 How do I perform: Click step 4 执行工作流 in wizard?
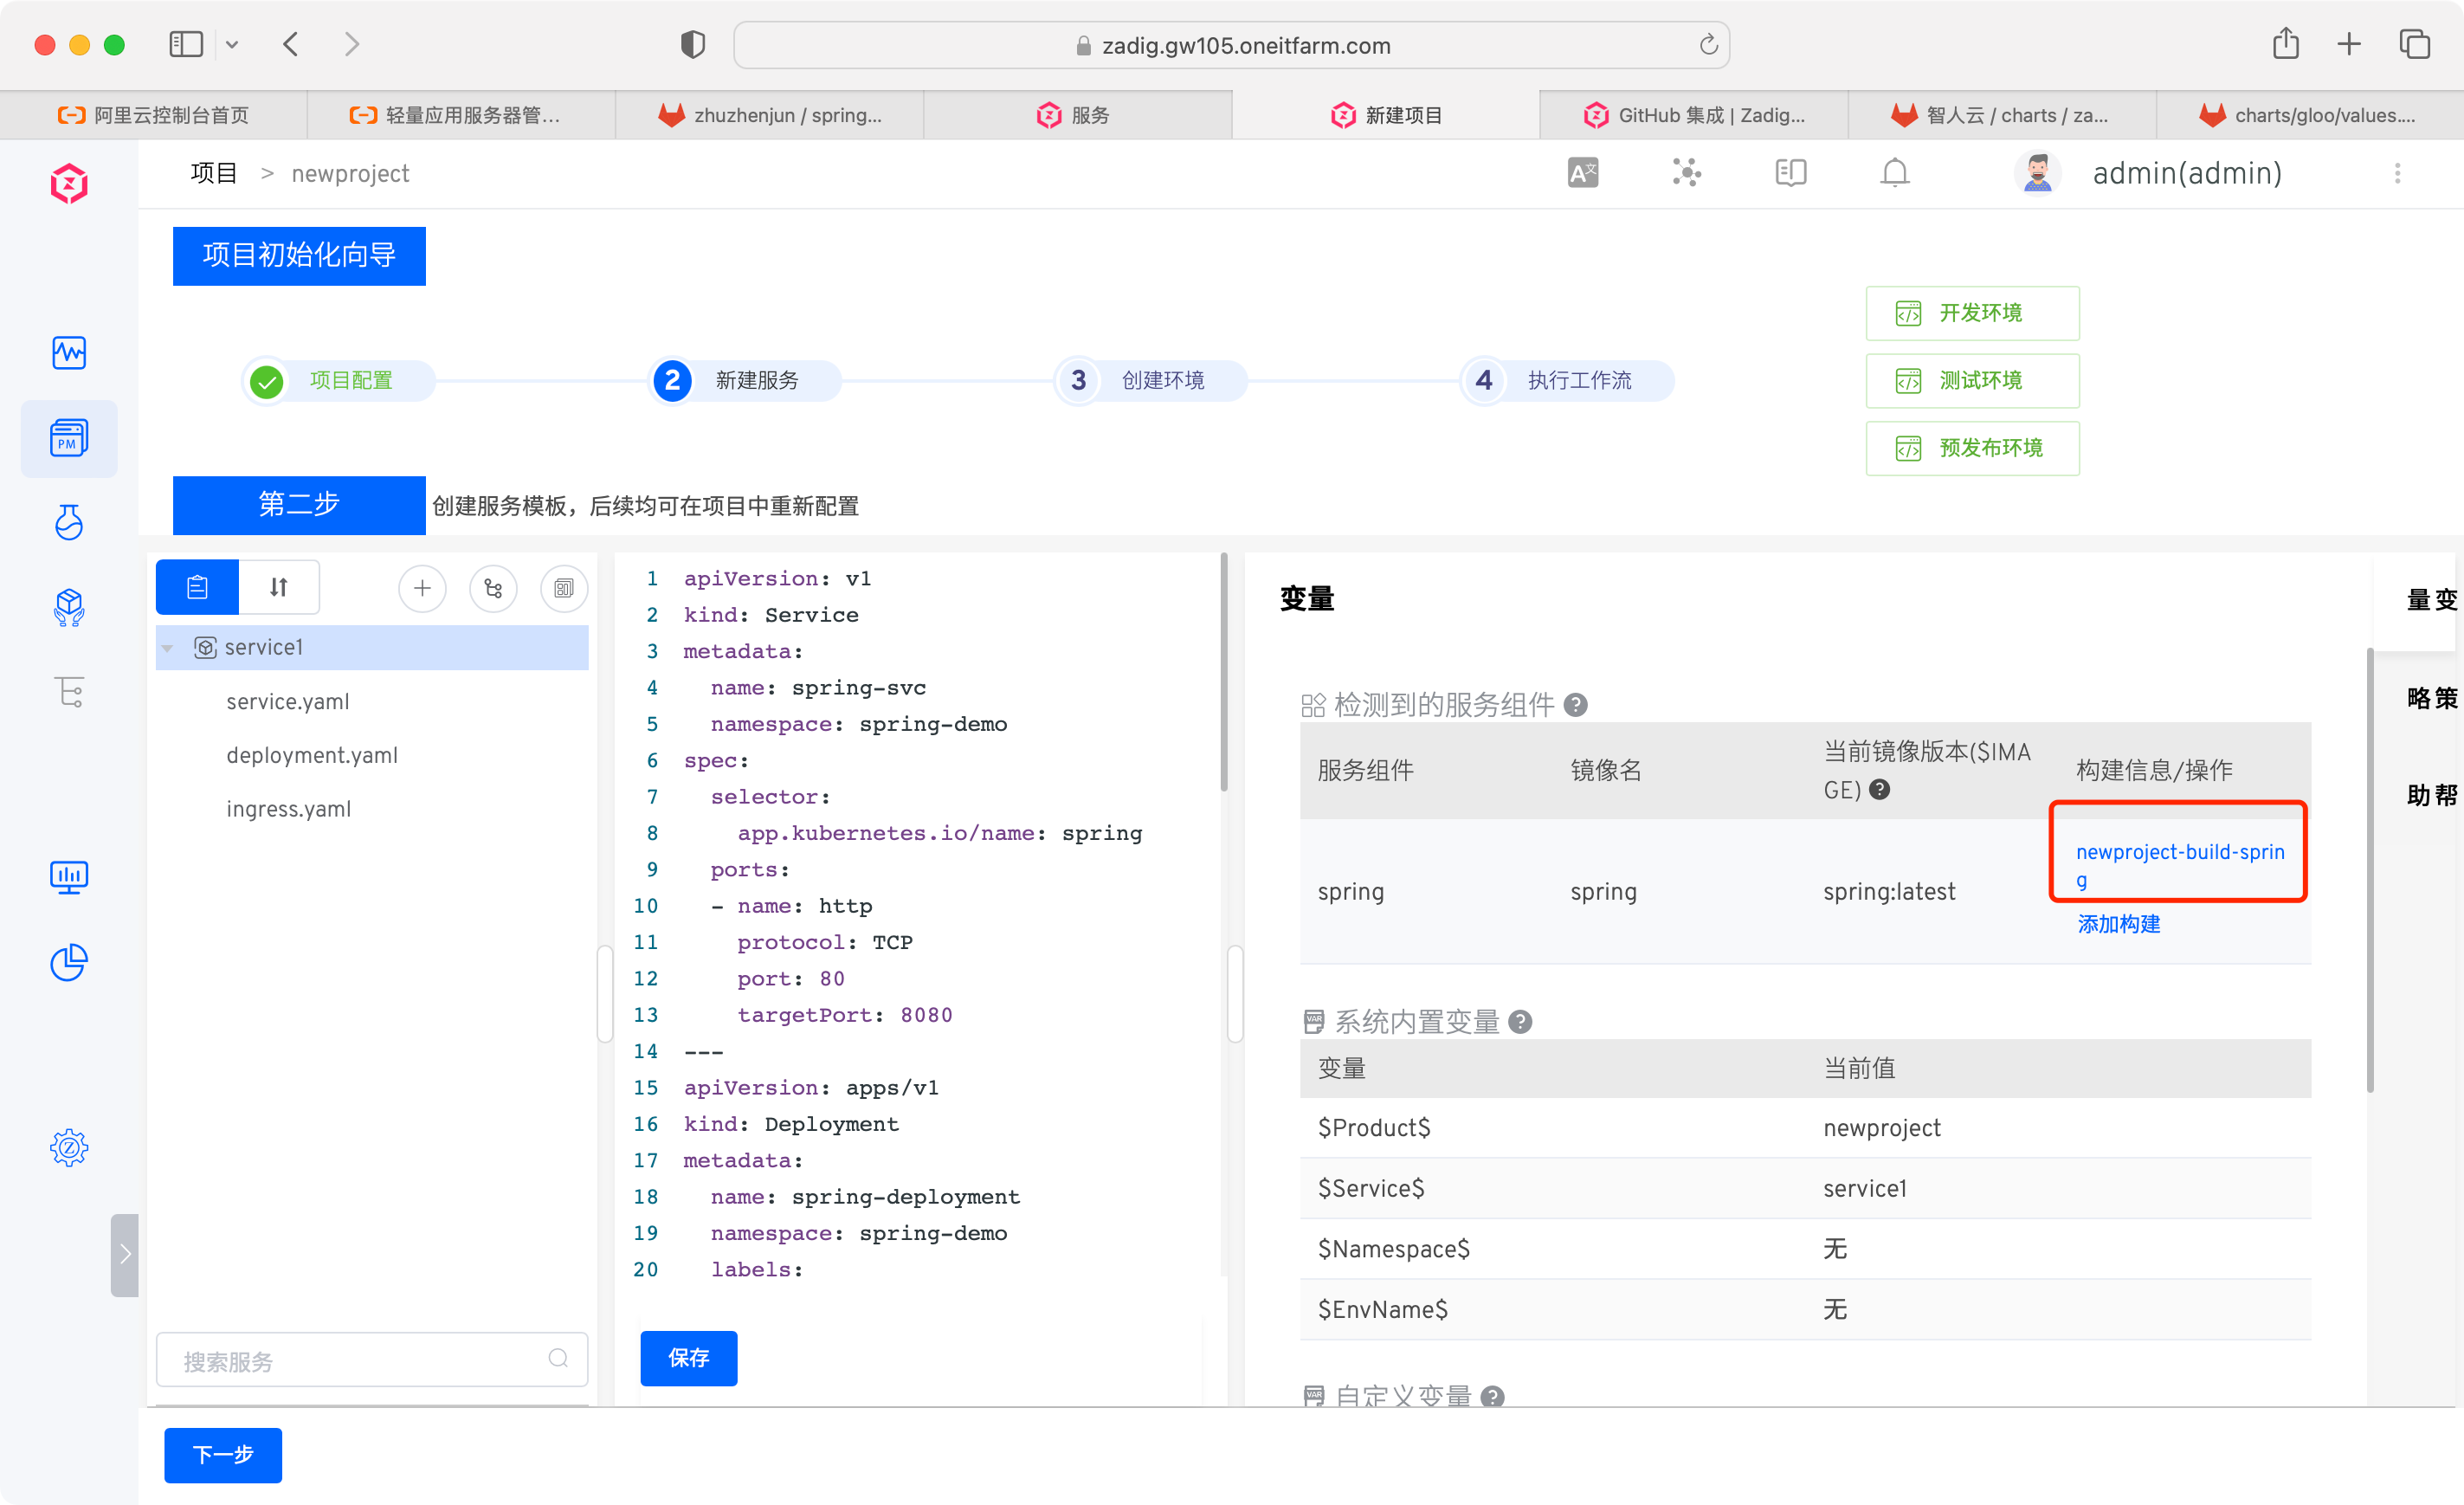point(1567,380)
